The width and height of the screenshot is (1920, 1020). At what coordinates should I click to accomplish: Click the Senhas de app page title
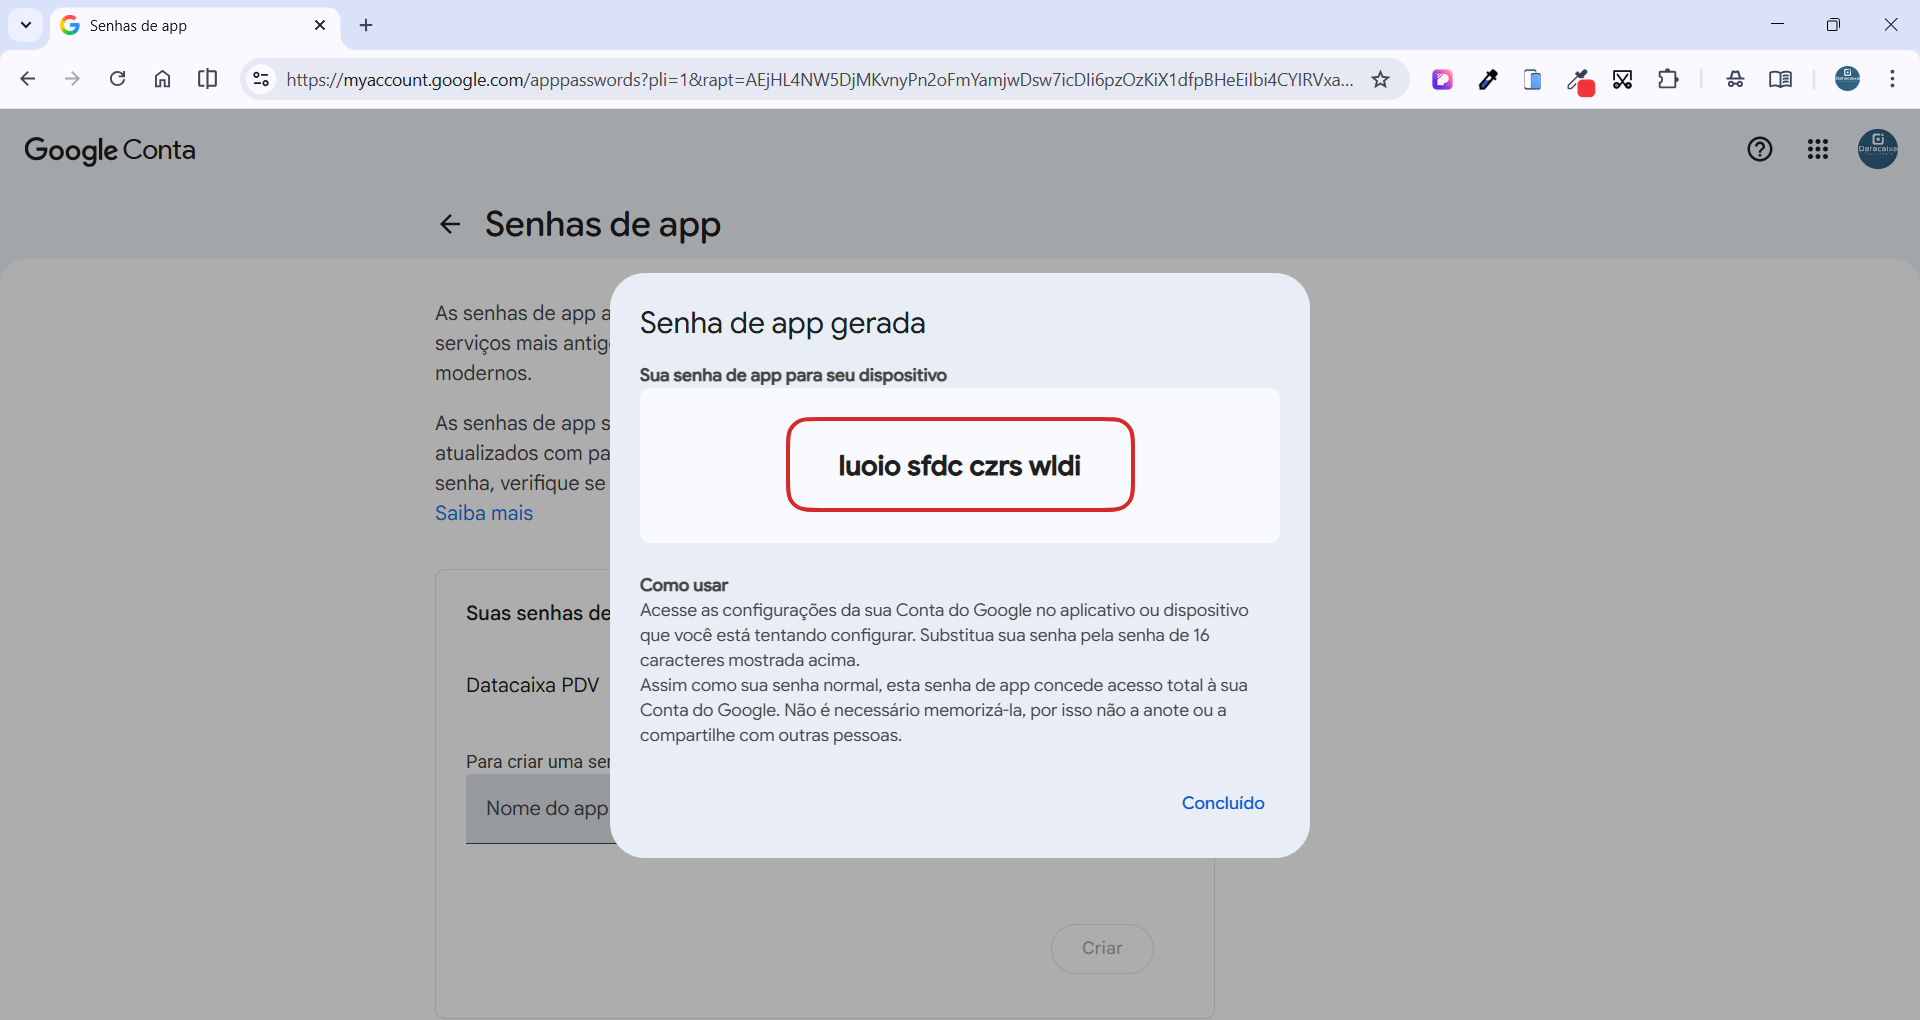(603, 225)
